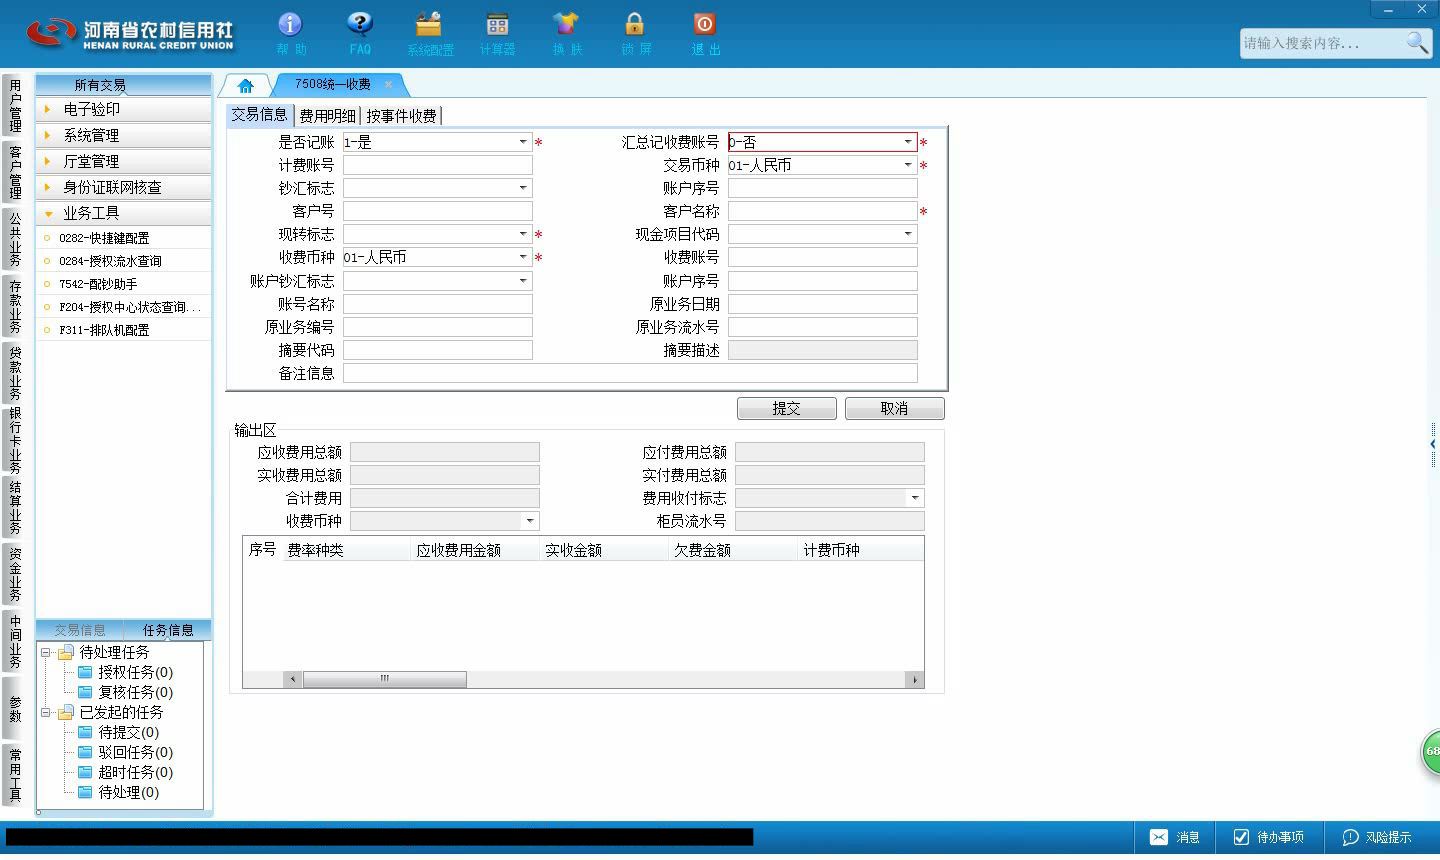Open 7542-配钞助手 transaction
Image resolution: width=1440 pixels, height=860 pixels.
[x=98, y=284]
